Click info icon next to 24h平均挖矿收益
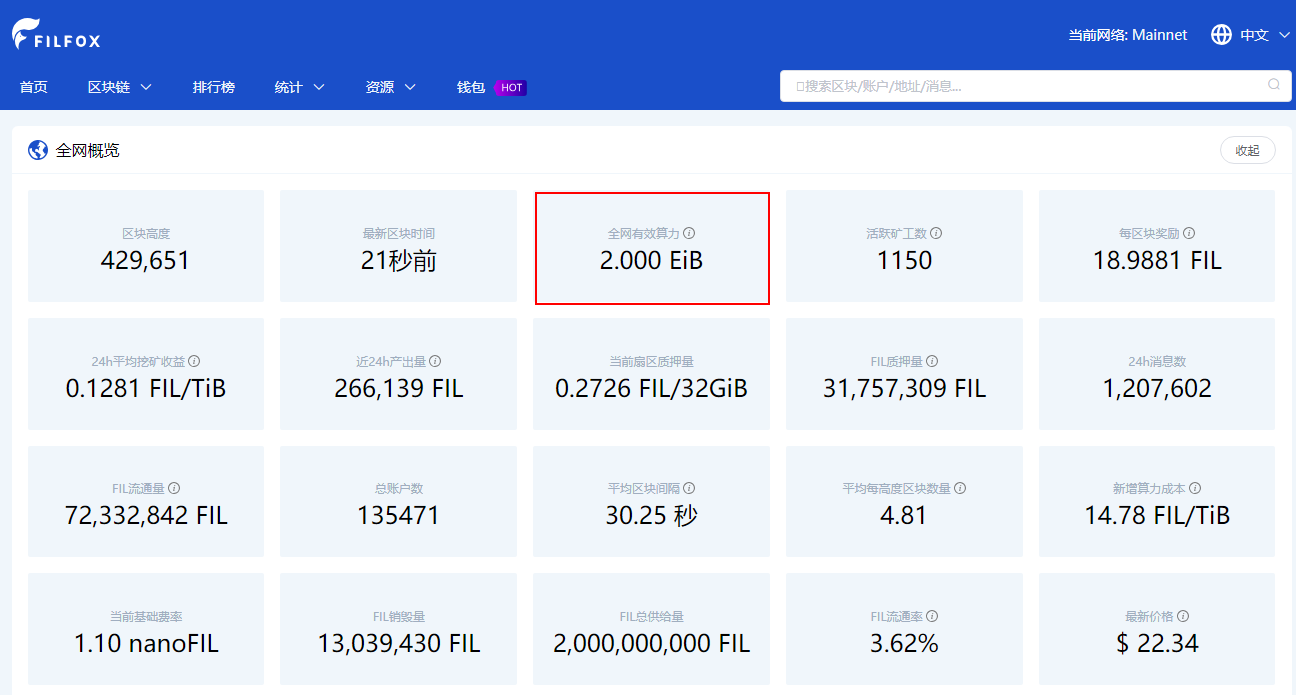This screenshot has height=695, width=1296. [x=194, y=361]
